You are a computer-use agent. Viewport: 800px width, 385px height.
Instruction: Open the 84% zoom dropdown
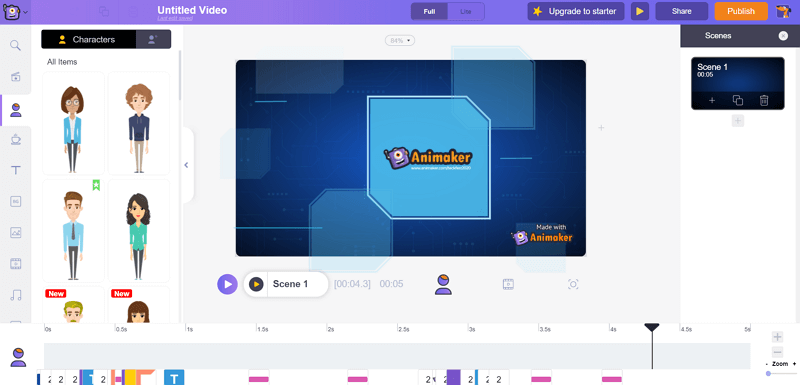(x=400, y=40)
